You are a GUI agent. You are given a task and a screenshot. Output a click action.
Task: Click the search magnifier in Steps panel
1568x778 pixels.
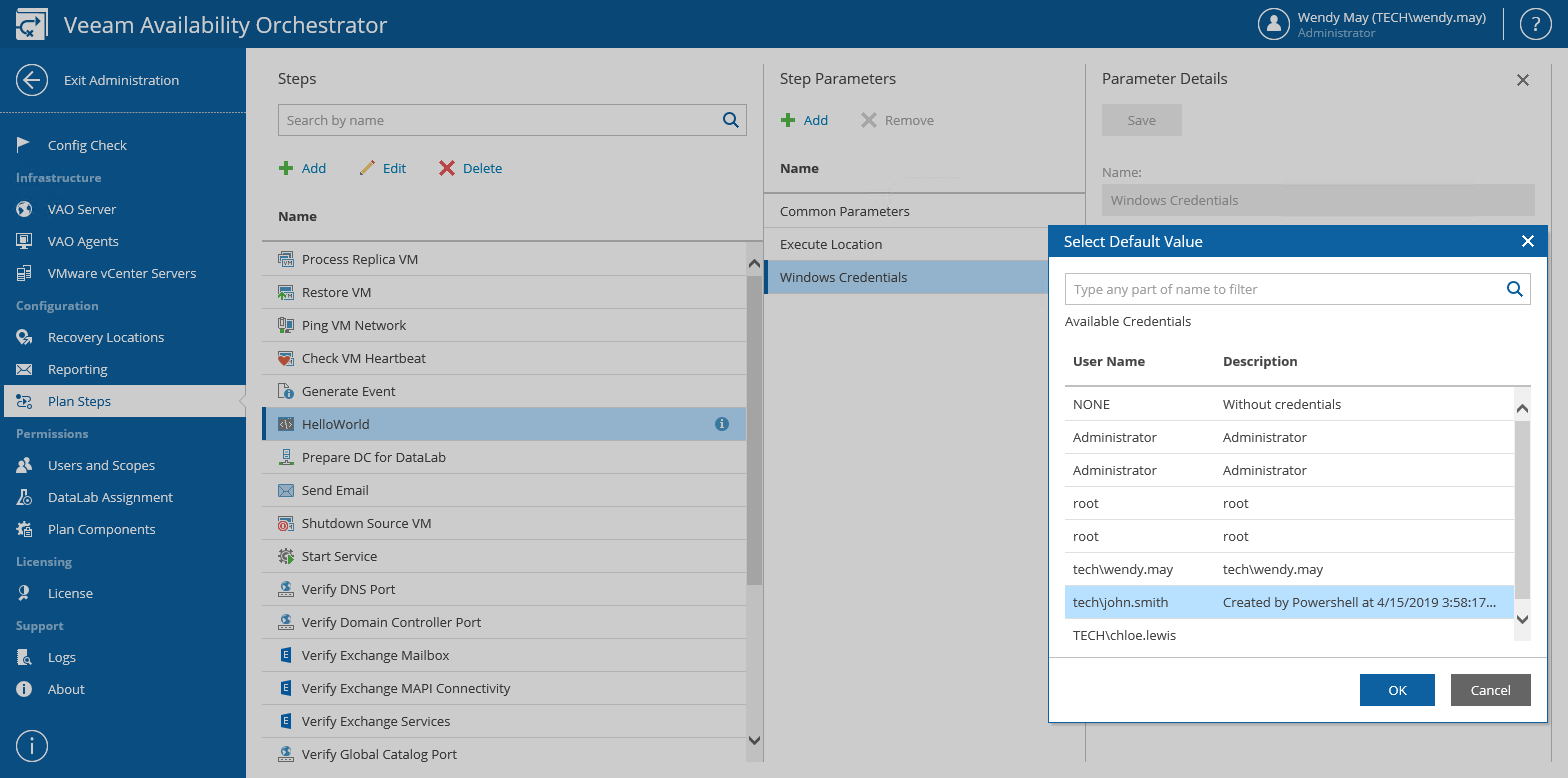(730, 120)
